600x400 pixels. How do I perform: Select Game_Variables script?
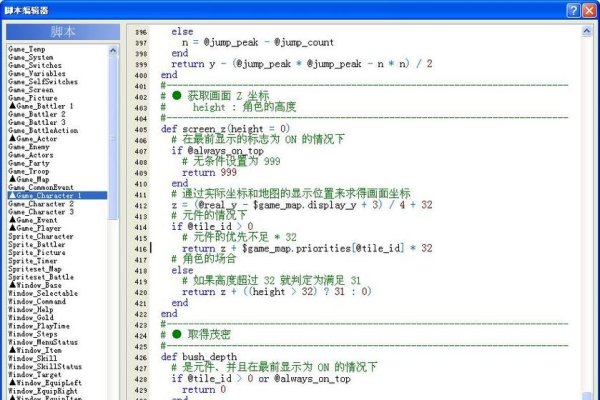coord(37,73)
